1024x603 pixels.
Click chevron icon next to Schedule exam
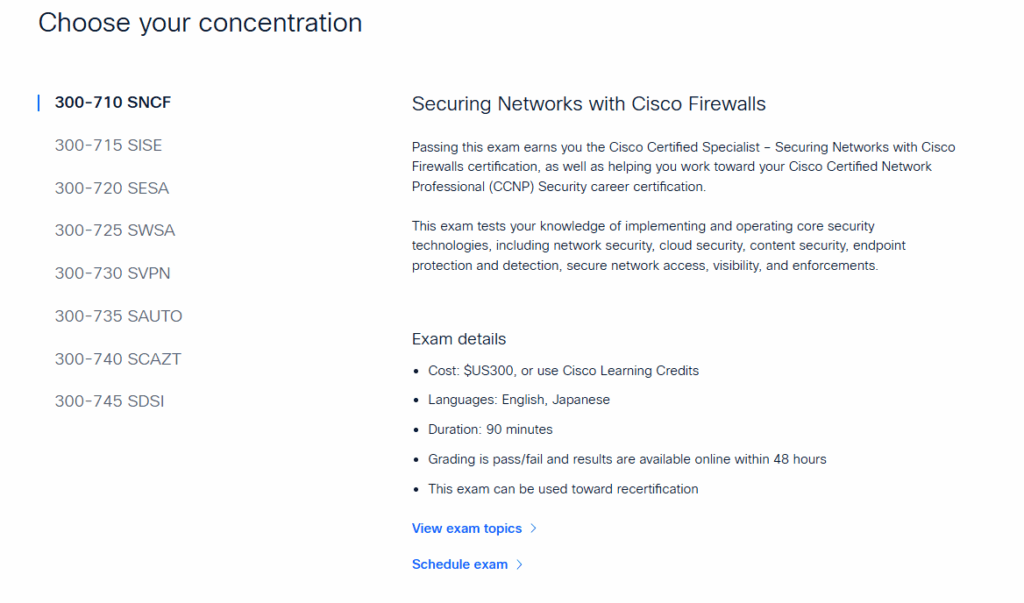[519, 564]
